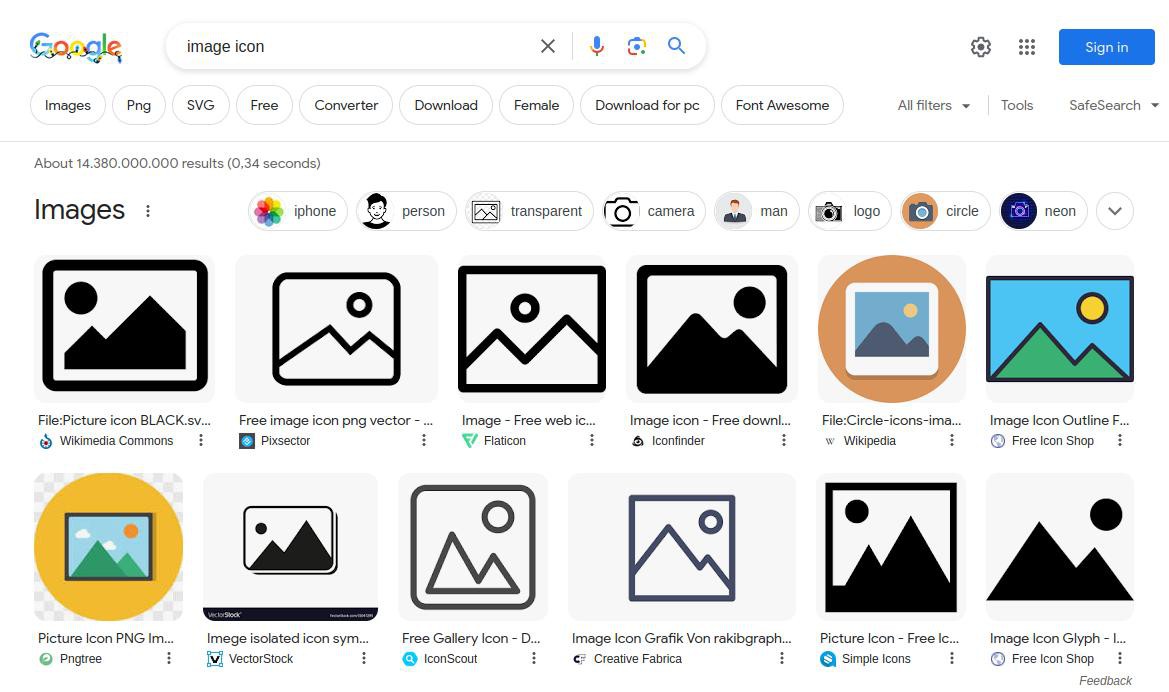Click the Google doodle logo
This screenshot has height=692, width=1169.
tap(76, 47)
